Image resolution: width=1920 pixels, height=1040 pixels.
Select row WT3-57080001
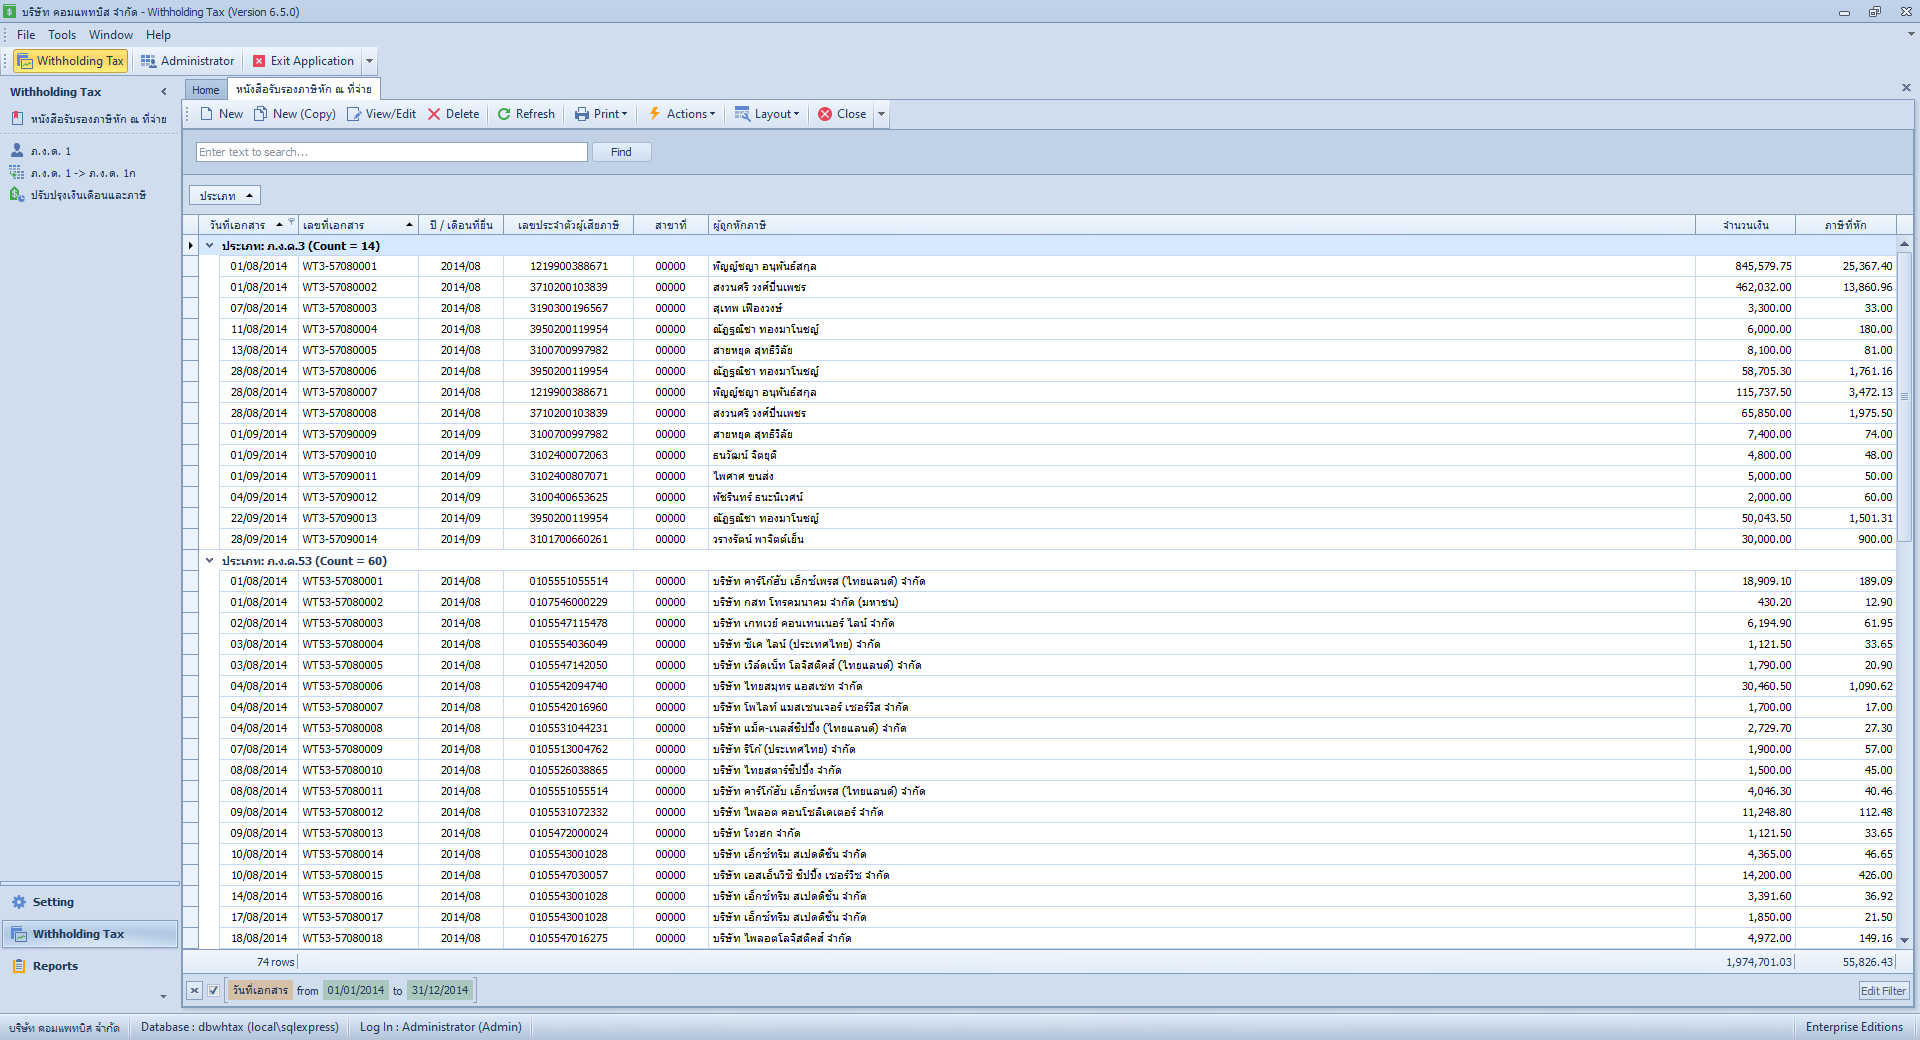click(x=1040, y=267)
